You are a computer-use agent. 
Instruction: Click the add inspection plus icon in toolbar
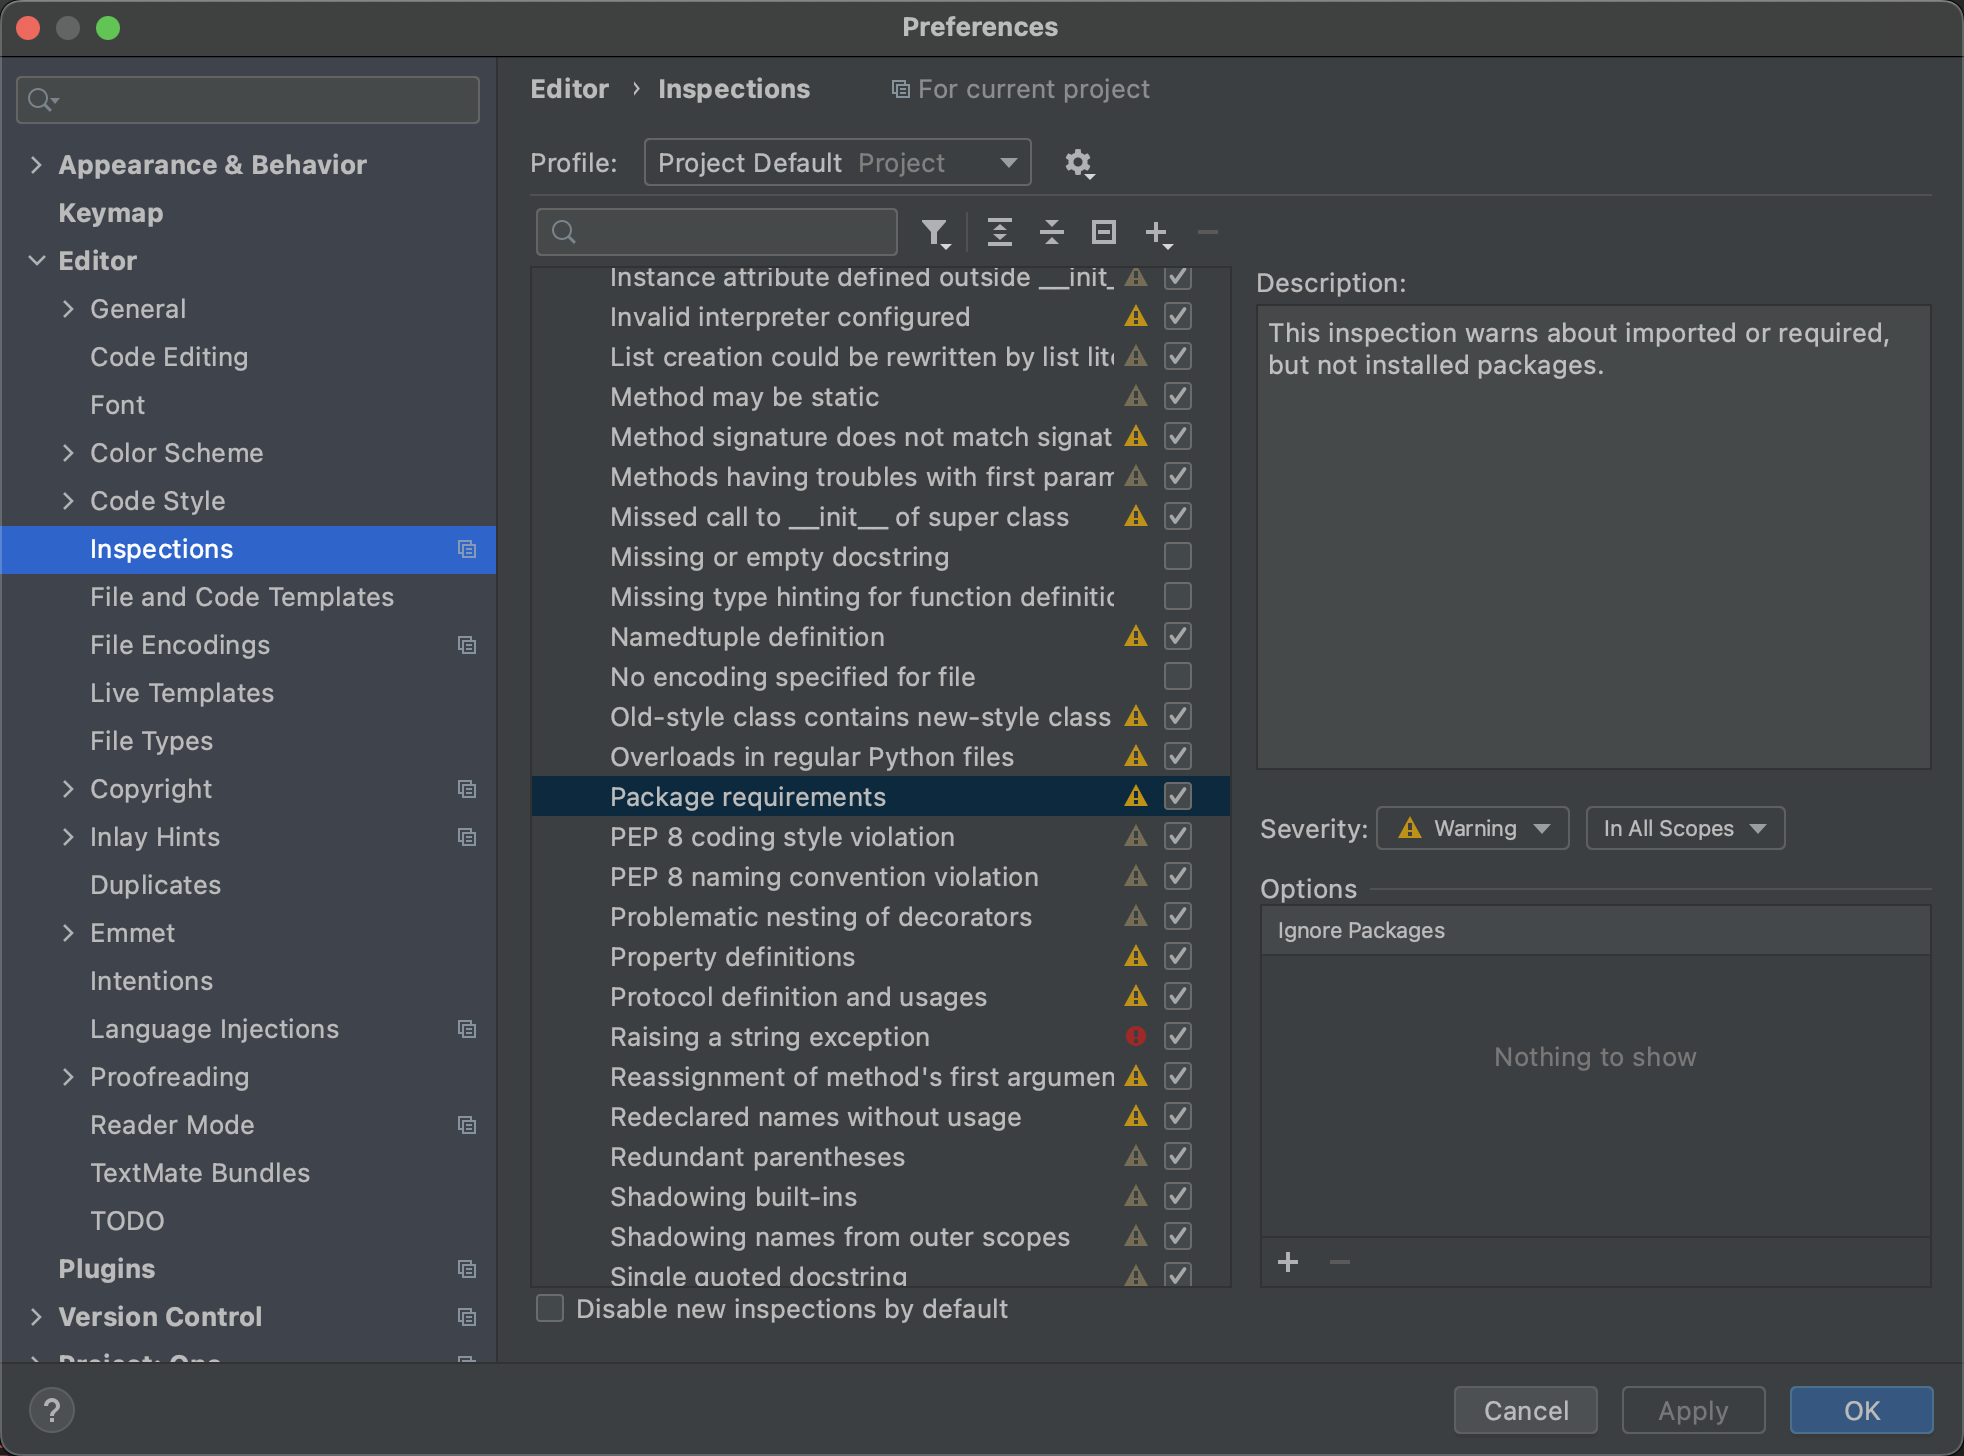[1158, 233]
